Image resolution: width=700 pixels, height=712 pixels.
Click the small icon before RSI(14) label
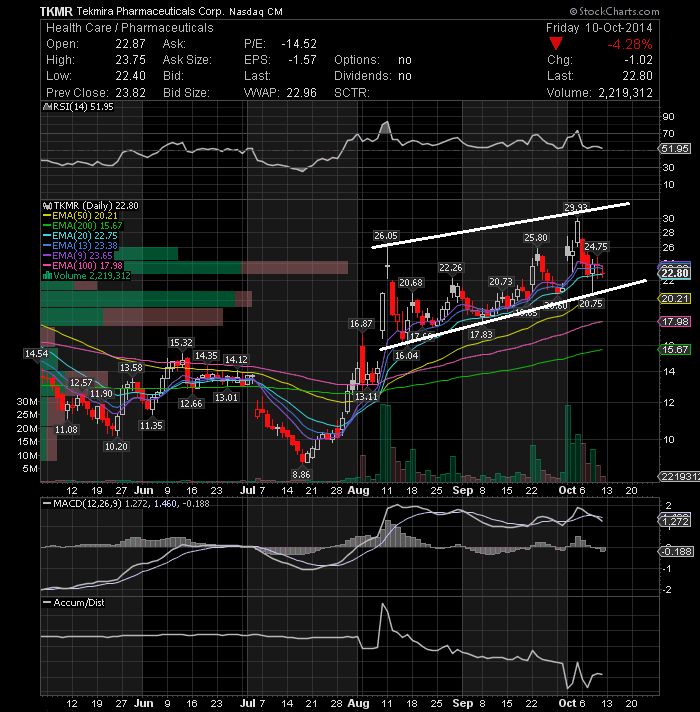click(47, 107)
